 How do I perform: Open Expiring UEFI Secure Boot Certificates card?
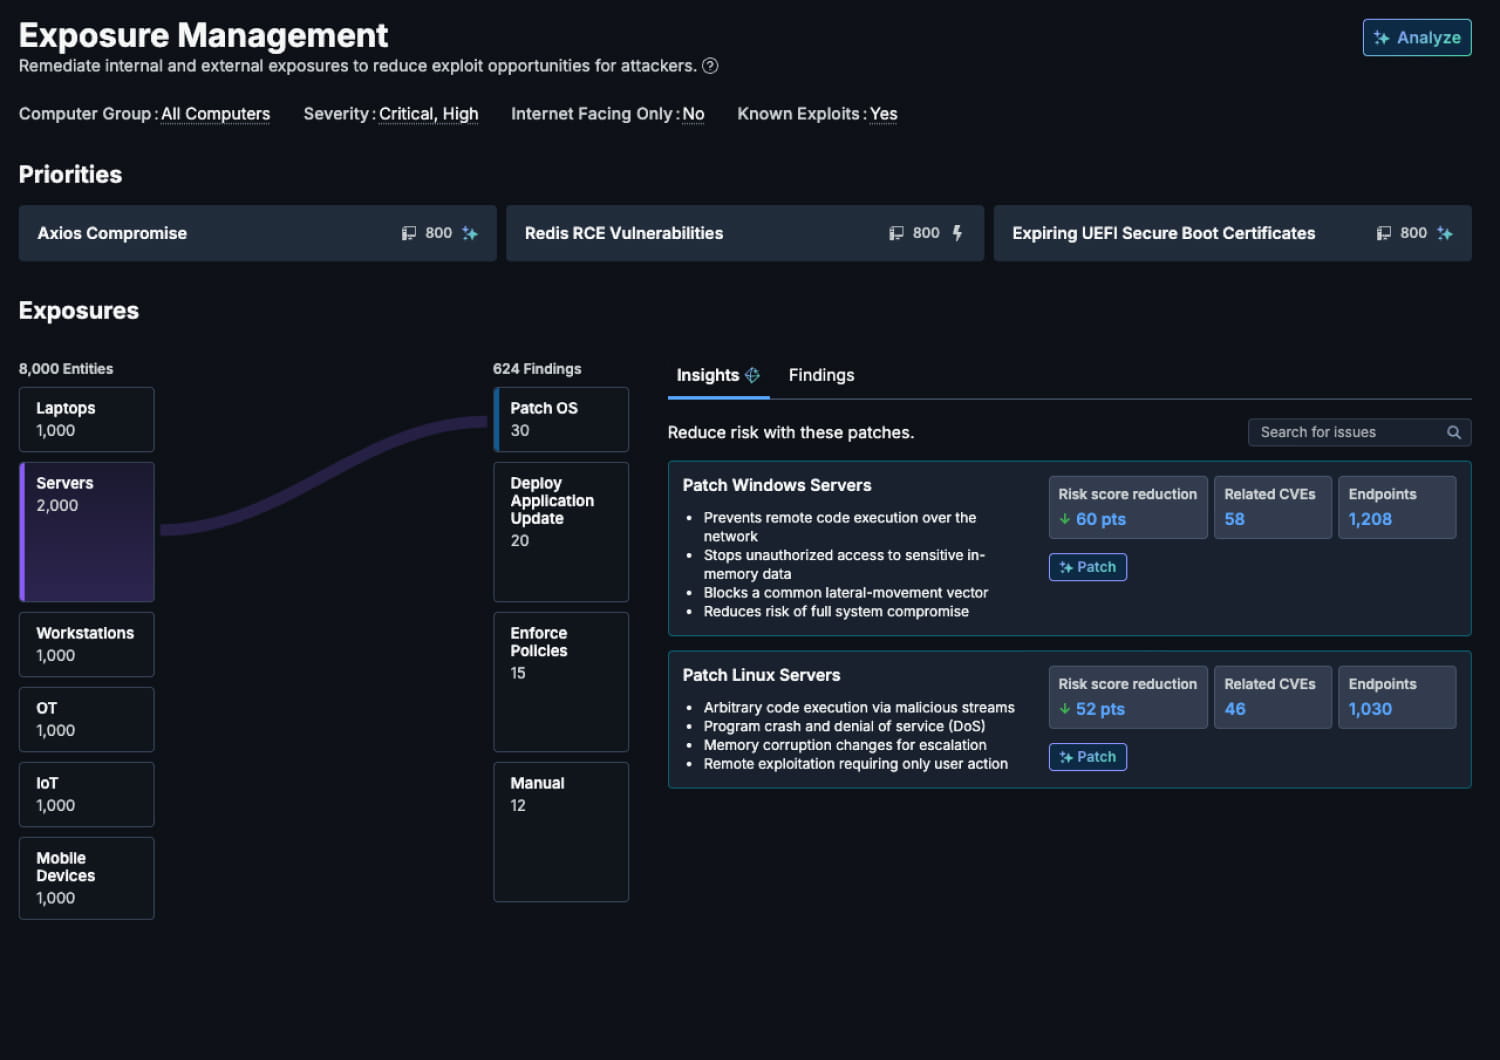coord(1232,233)
